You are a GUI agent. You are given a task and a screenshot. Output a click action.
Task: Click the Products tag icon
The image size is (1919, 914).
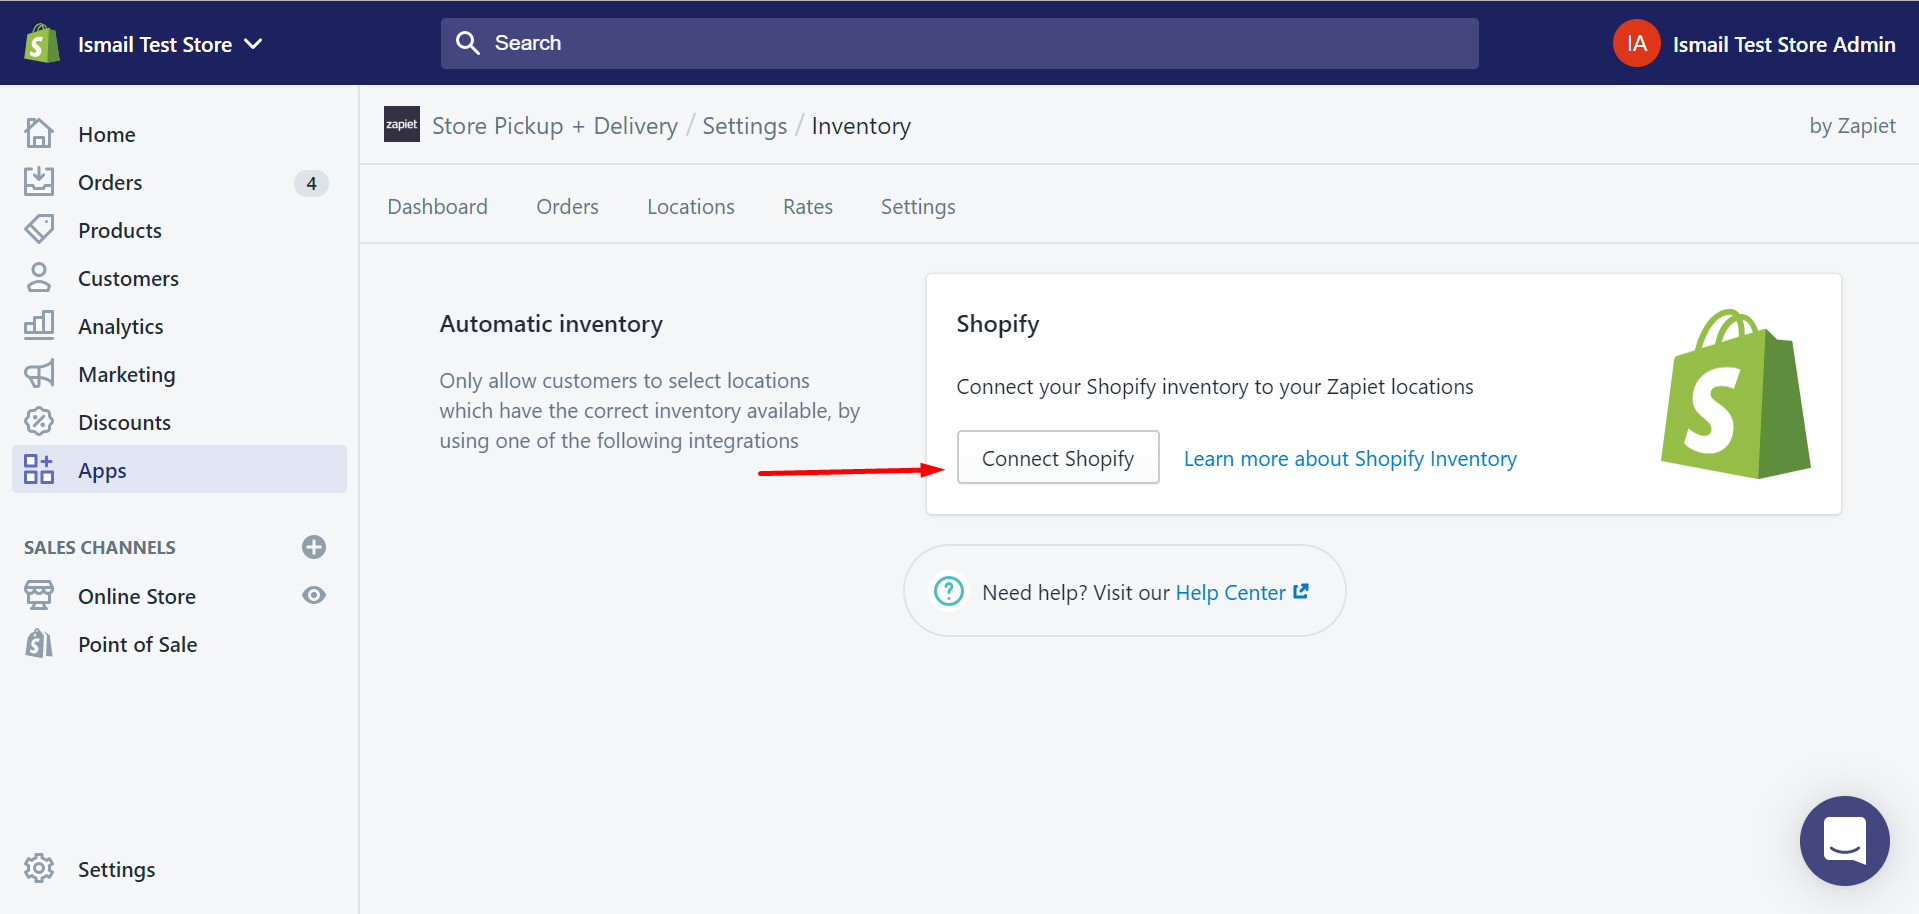click(39, 229)
